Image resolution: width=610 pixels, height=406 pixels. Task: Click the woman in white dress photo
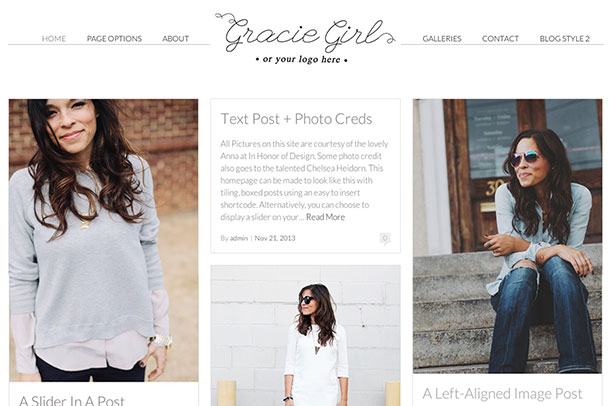coord(305,336)
